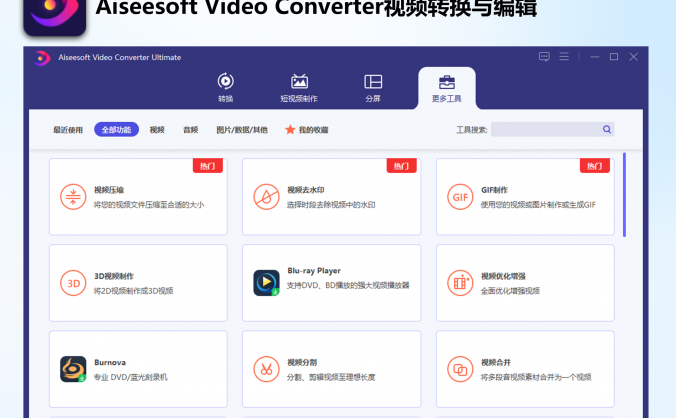Click the tool list vertical scrollbar

(624, 194)
